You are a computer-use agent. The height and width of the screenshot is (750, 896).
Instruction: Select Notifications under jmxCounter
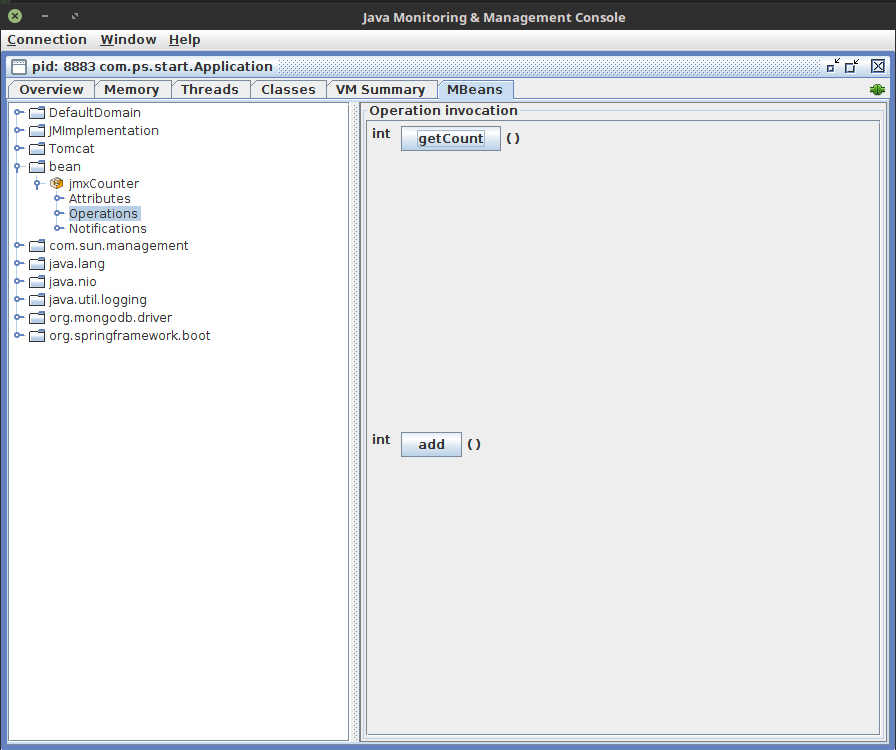(x=107, y=229)
